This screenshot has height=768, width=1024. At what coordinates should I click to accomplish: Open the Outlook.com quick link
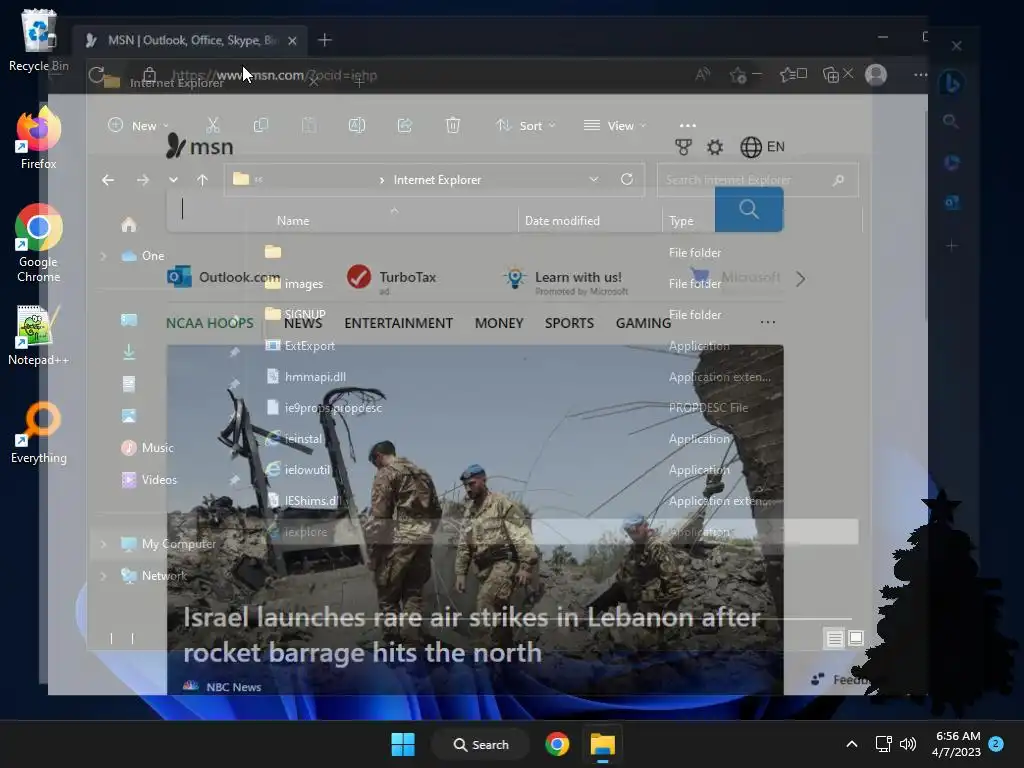[223, 277]
